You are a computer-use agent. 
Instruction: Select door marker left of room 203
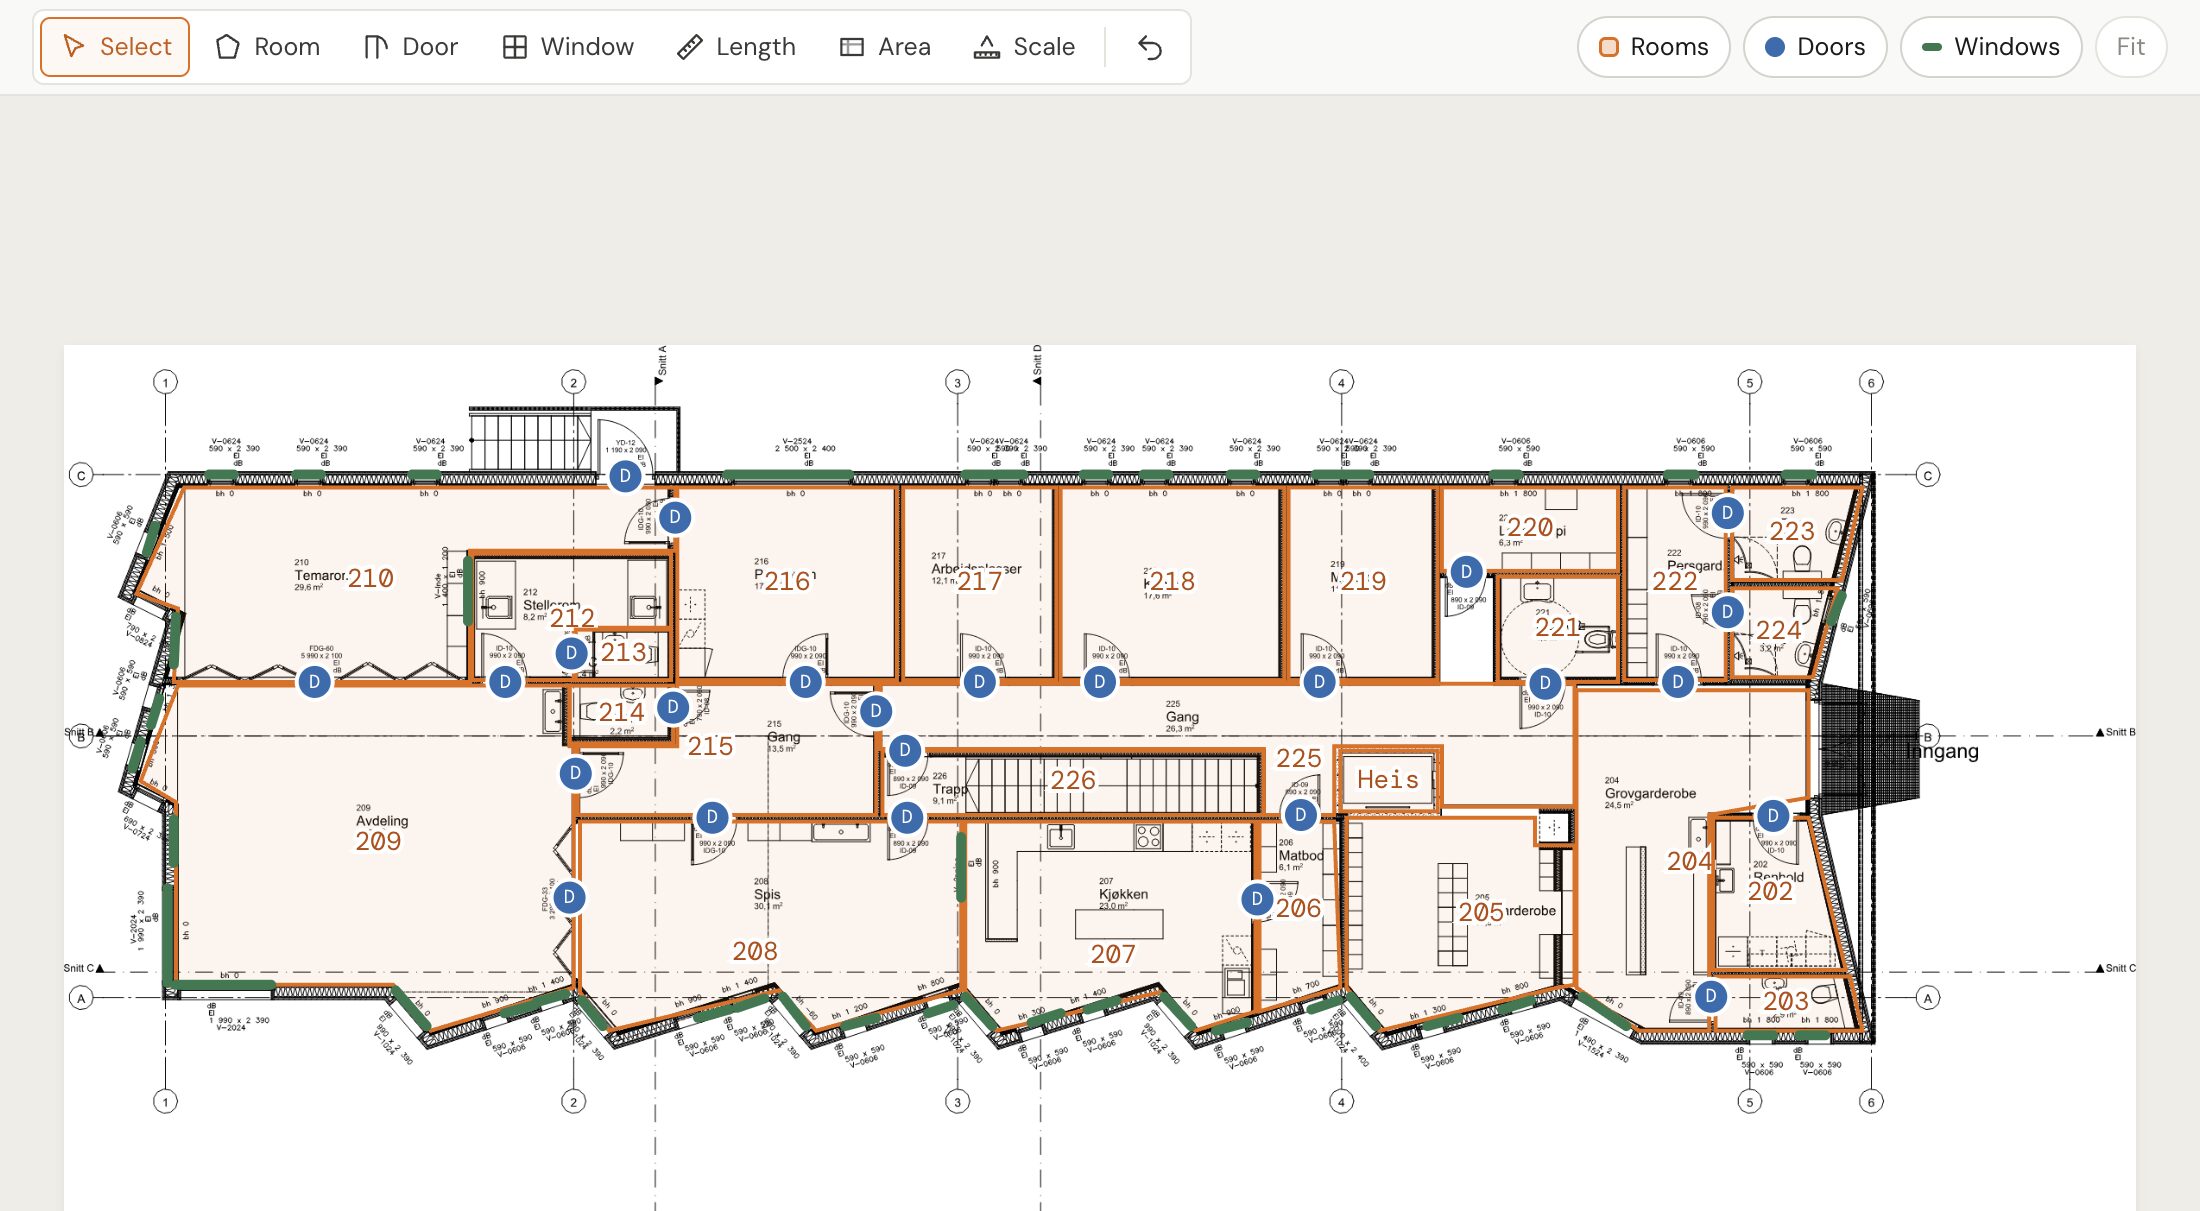(1711, 996)
